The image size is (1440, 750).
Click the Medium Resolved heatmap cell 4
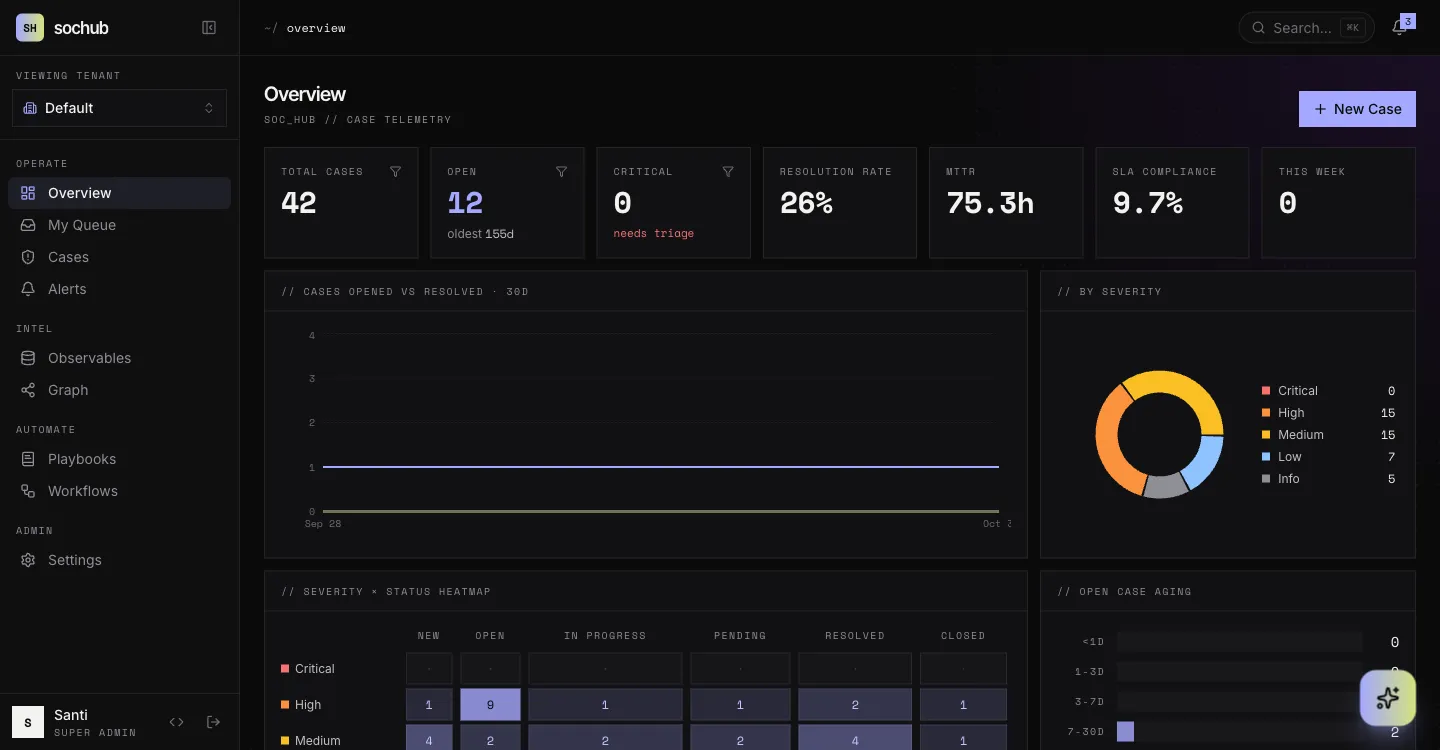tap(855, 740)
